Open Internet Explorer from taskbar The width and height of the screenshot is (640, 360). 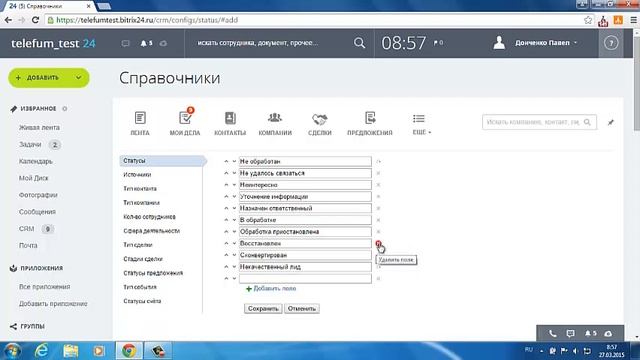(x=41, y=351)
